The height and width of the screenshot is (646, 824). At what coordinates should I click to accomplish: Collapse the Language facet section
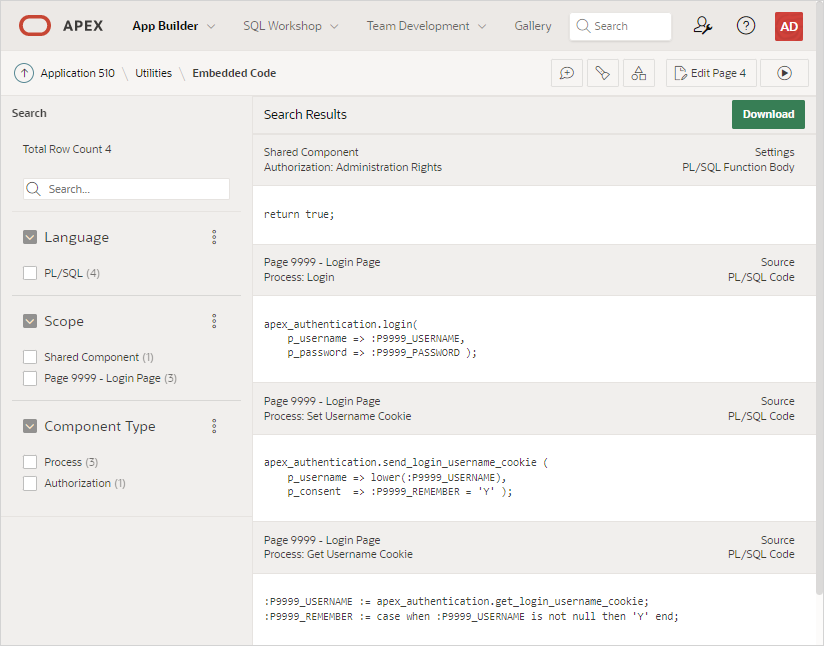pos(30,237)
